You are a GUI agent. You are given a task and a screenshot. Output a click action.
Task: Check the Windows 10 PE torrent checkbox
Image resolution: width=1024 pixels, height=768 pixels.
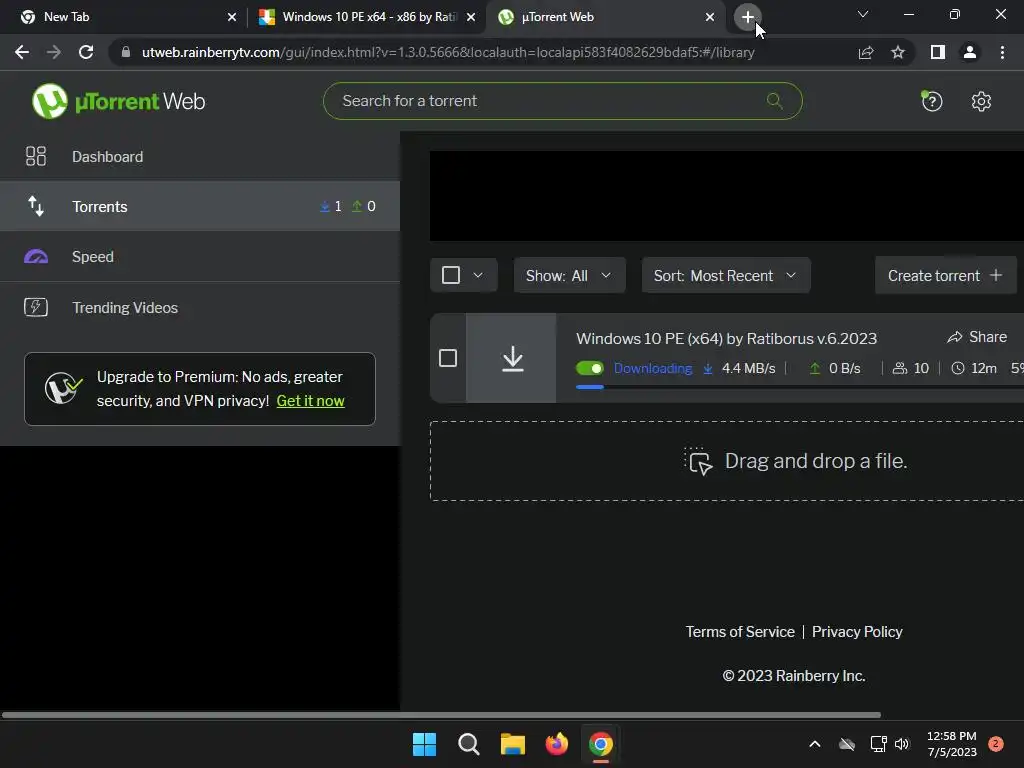click(448, 358)
